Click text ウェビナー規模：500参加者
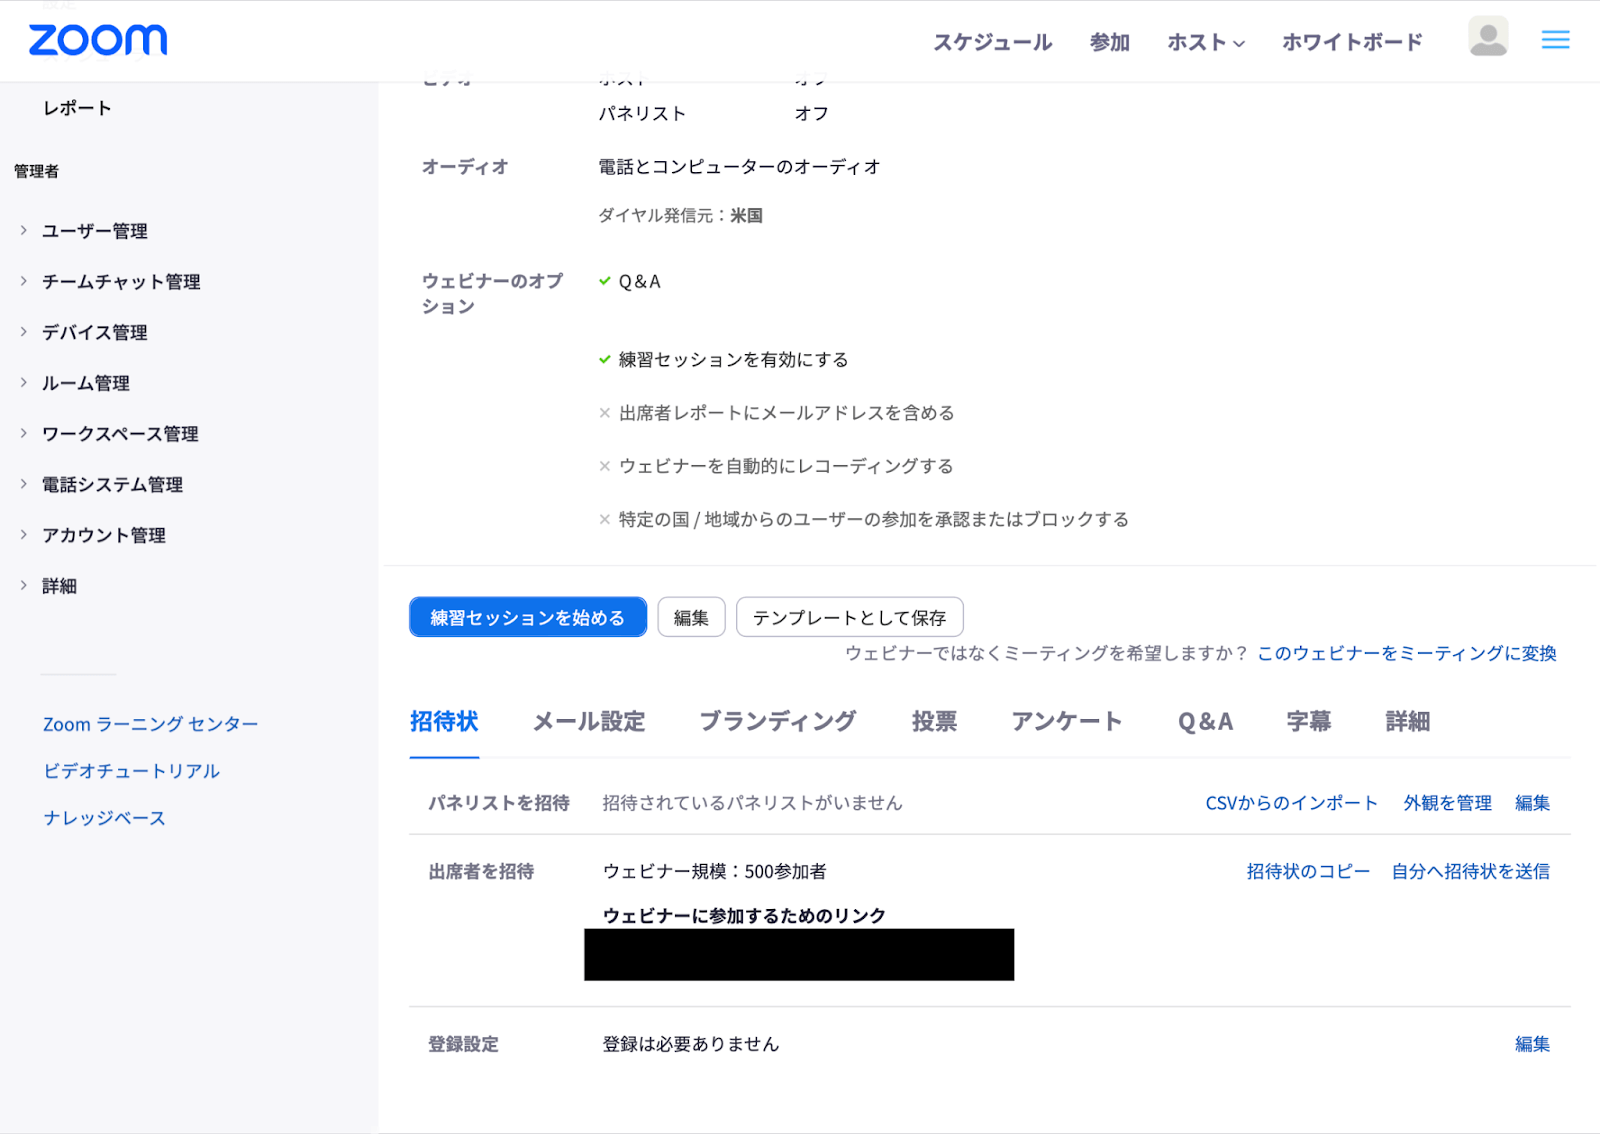Screen dimensions: 1600x1134 click(x=714, y=872)
